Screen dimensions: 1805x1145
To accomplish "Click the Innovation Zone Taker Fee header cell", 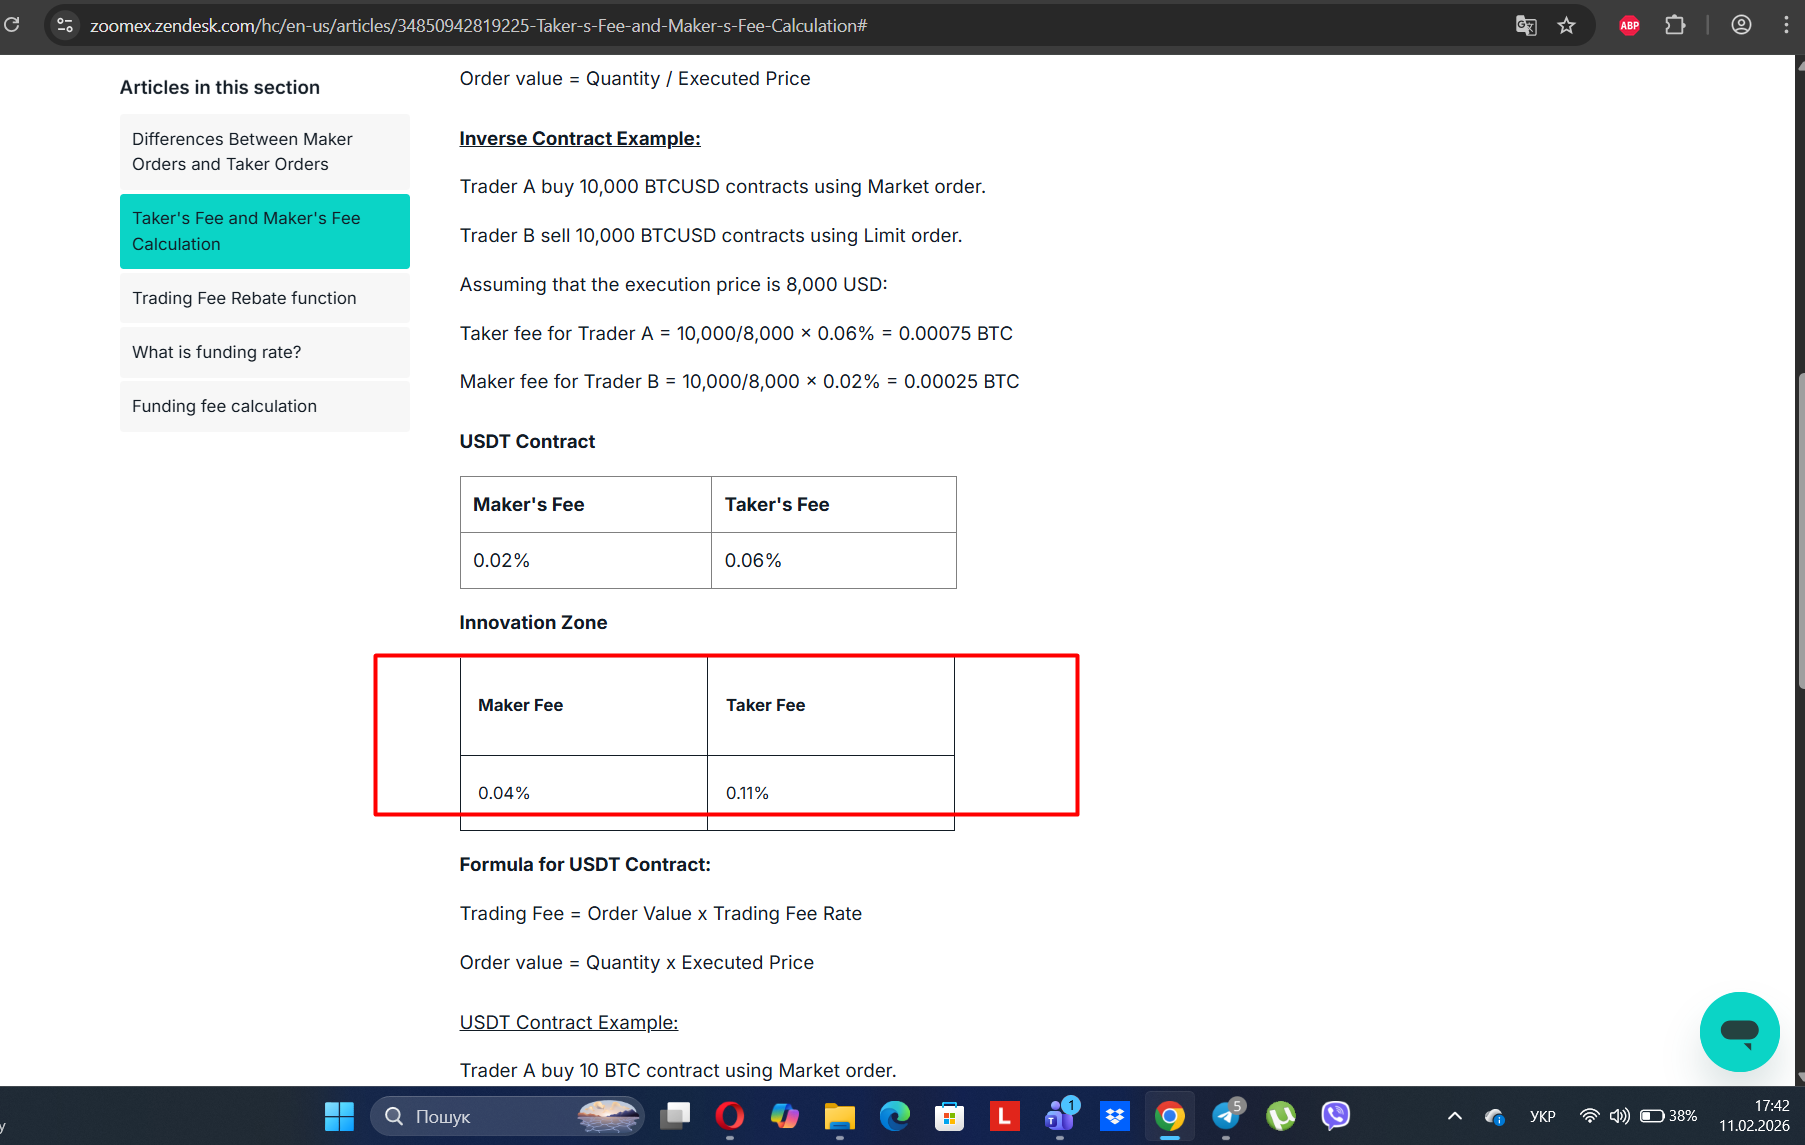I will (831, 705).
